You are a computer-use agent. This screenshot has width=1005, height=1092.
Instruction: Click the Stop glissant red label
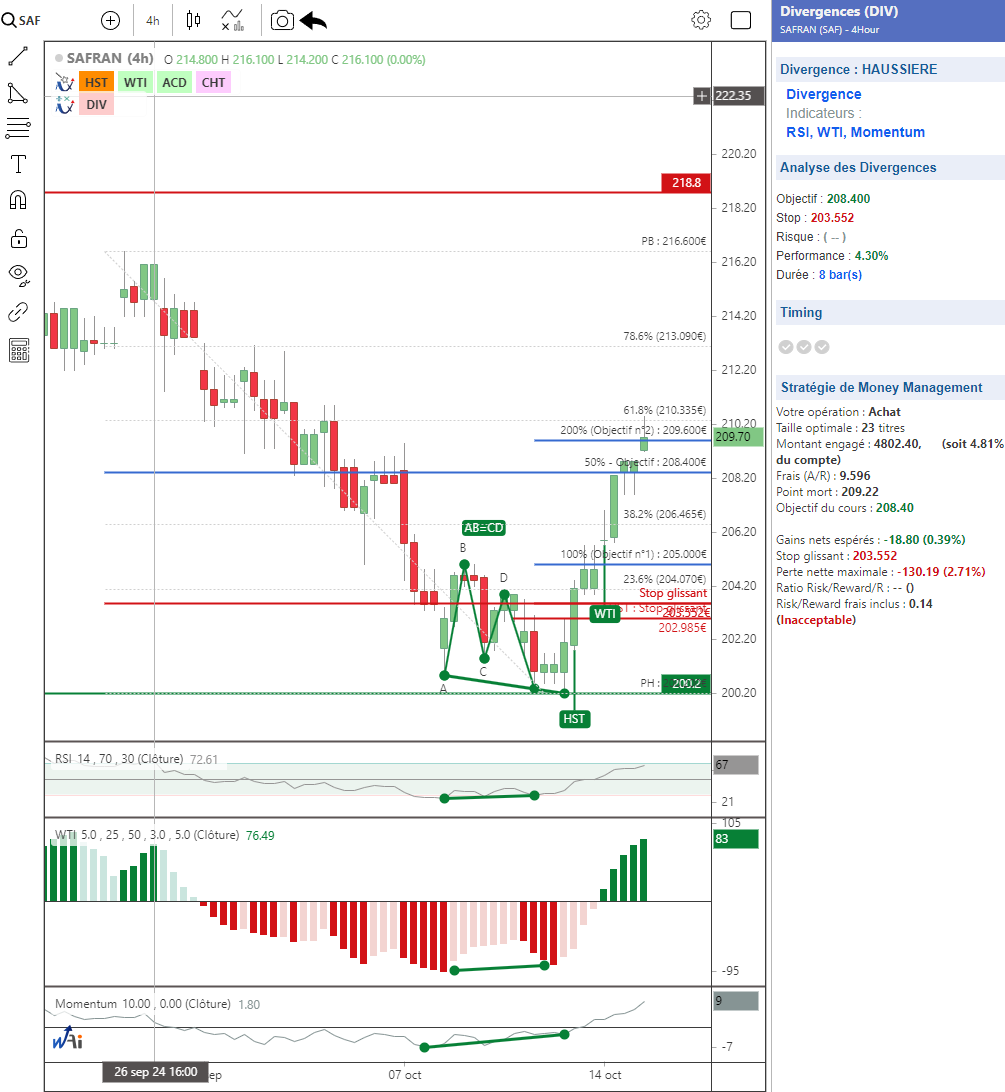click(x=673, y=593)
